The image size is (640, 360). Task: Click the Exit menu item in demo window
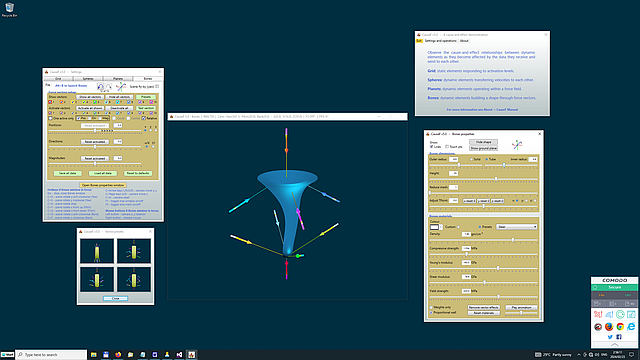tap(419, 41)
